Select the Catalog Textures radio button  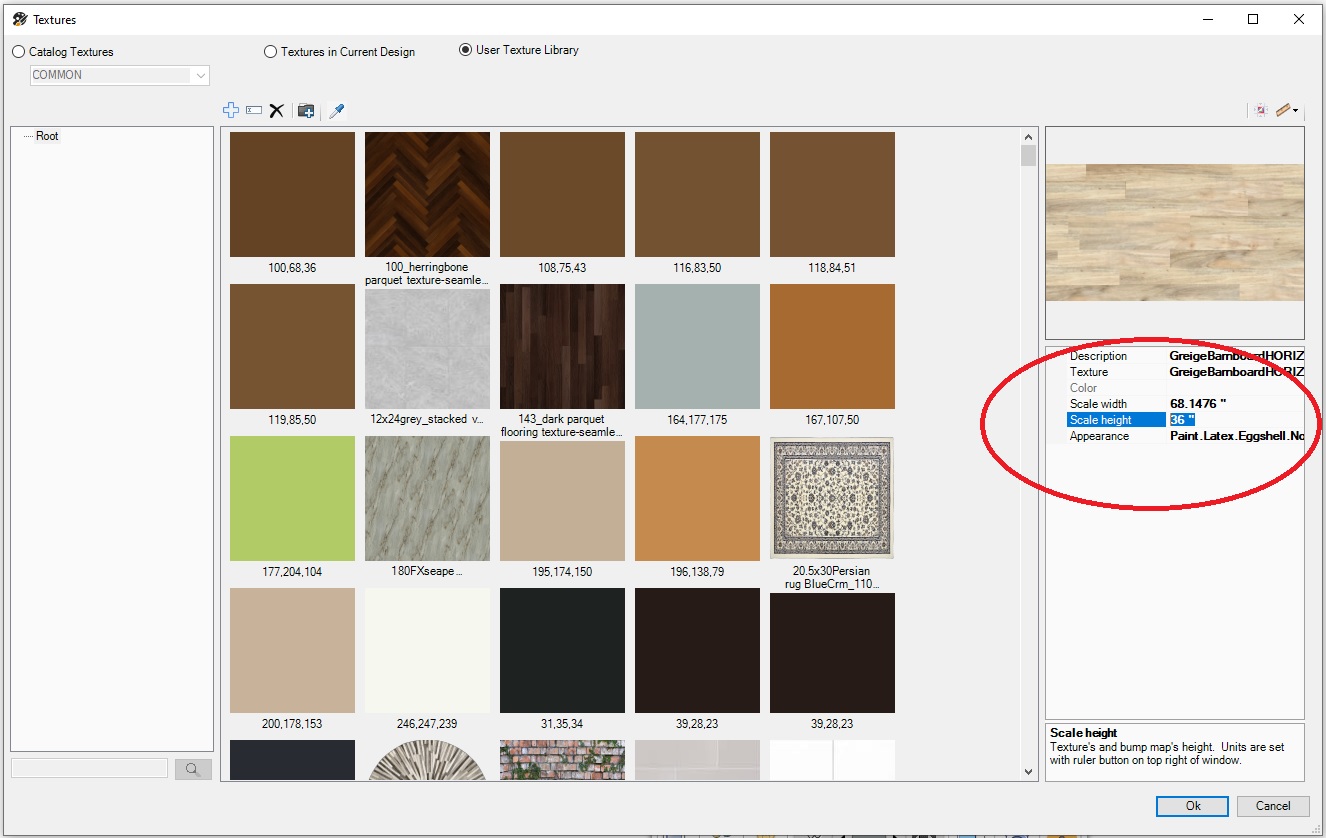pyautogui.click(x=18, y=52)
